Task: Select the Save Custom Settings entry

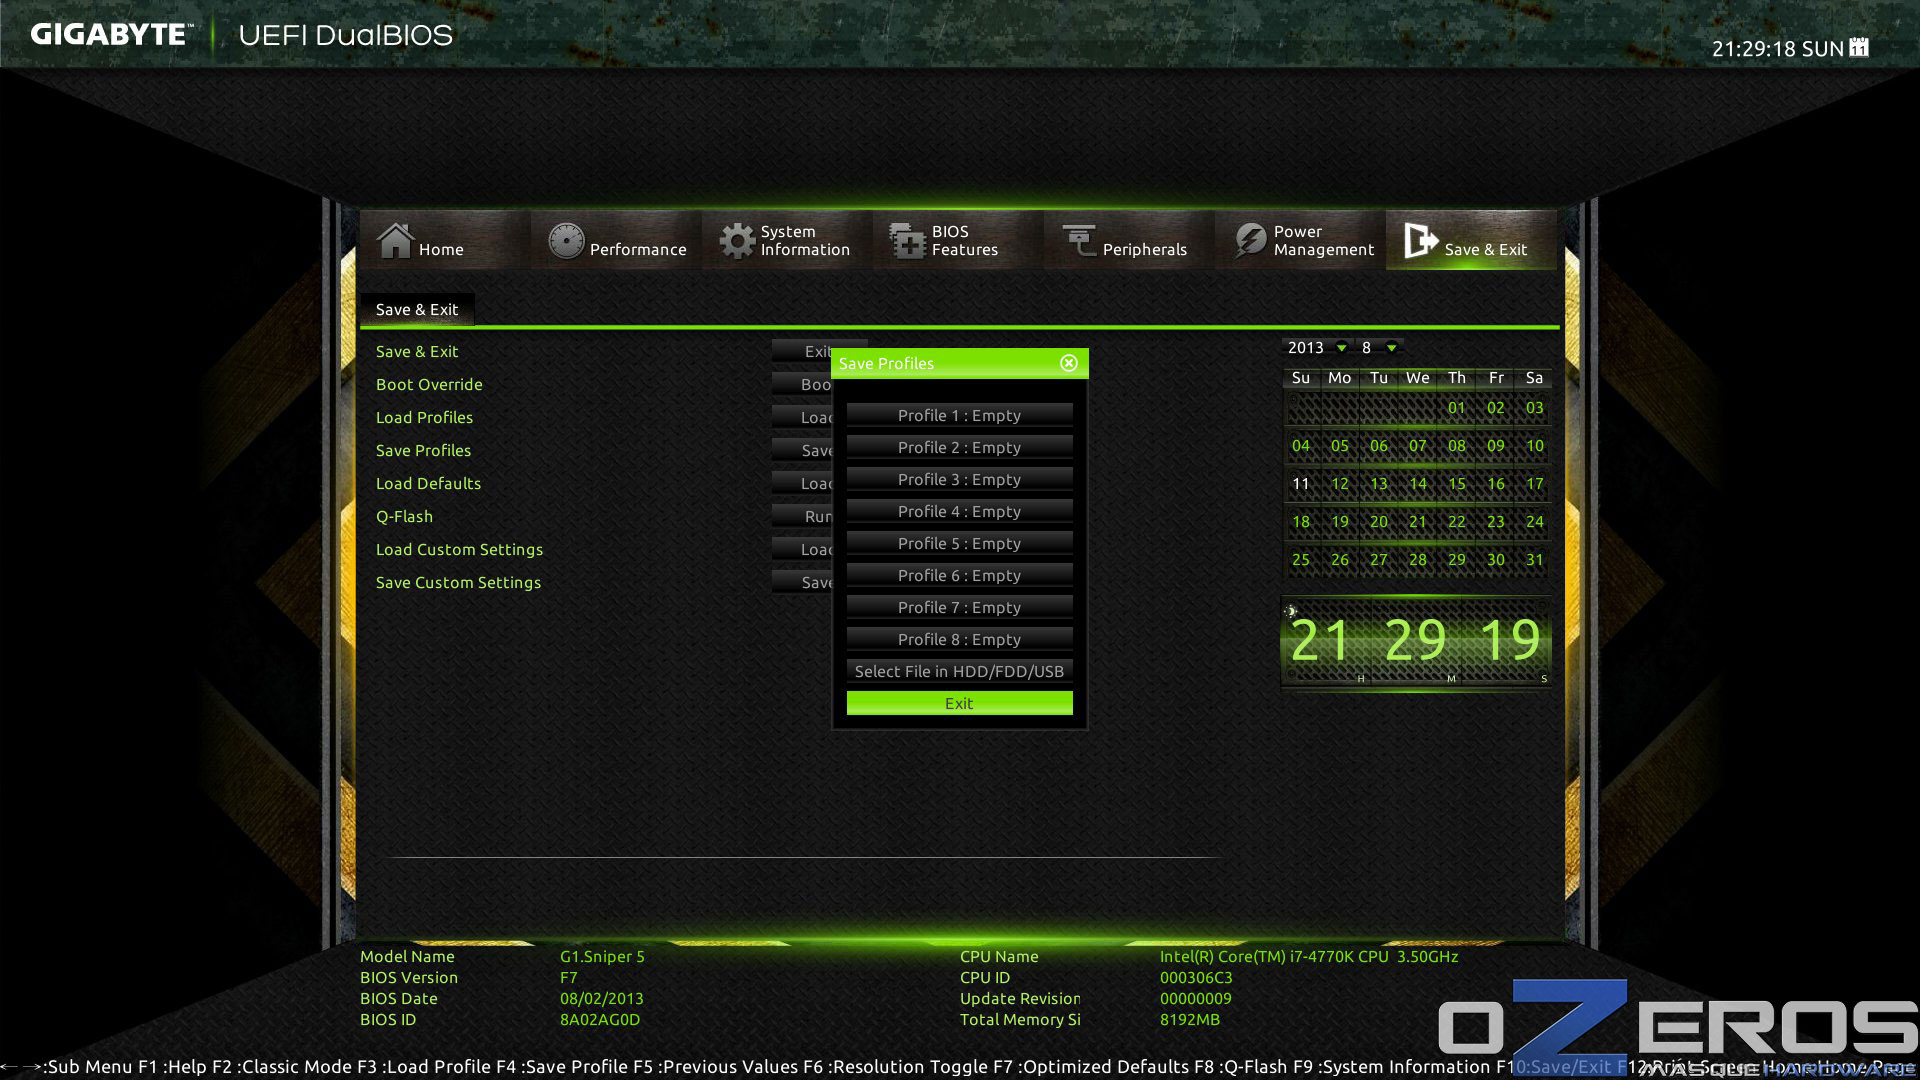Action: coord(458,583)
